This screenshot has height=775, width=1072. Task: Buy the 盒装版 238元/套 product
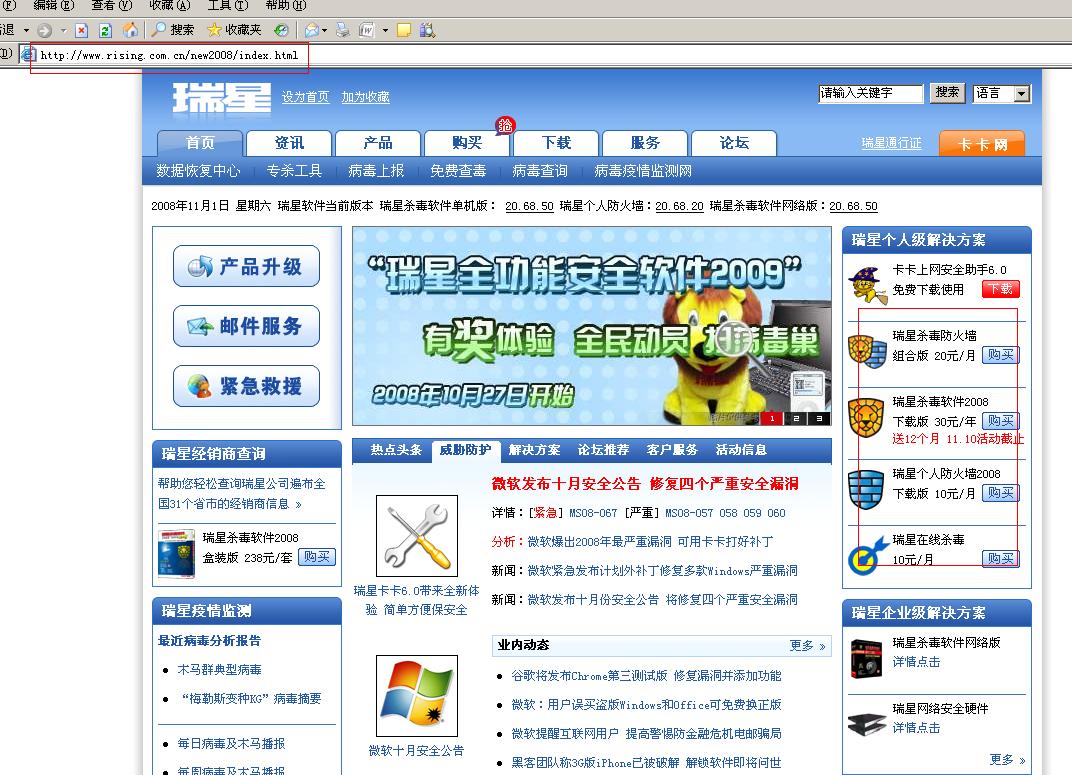(x=317, y=557)
